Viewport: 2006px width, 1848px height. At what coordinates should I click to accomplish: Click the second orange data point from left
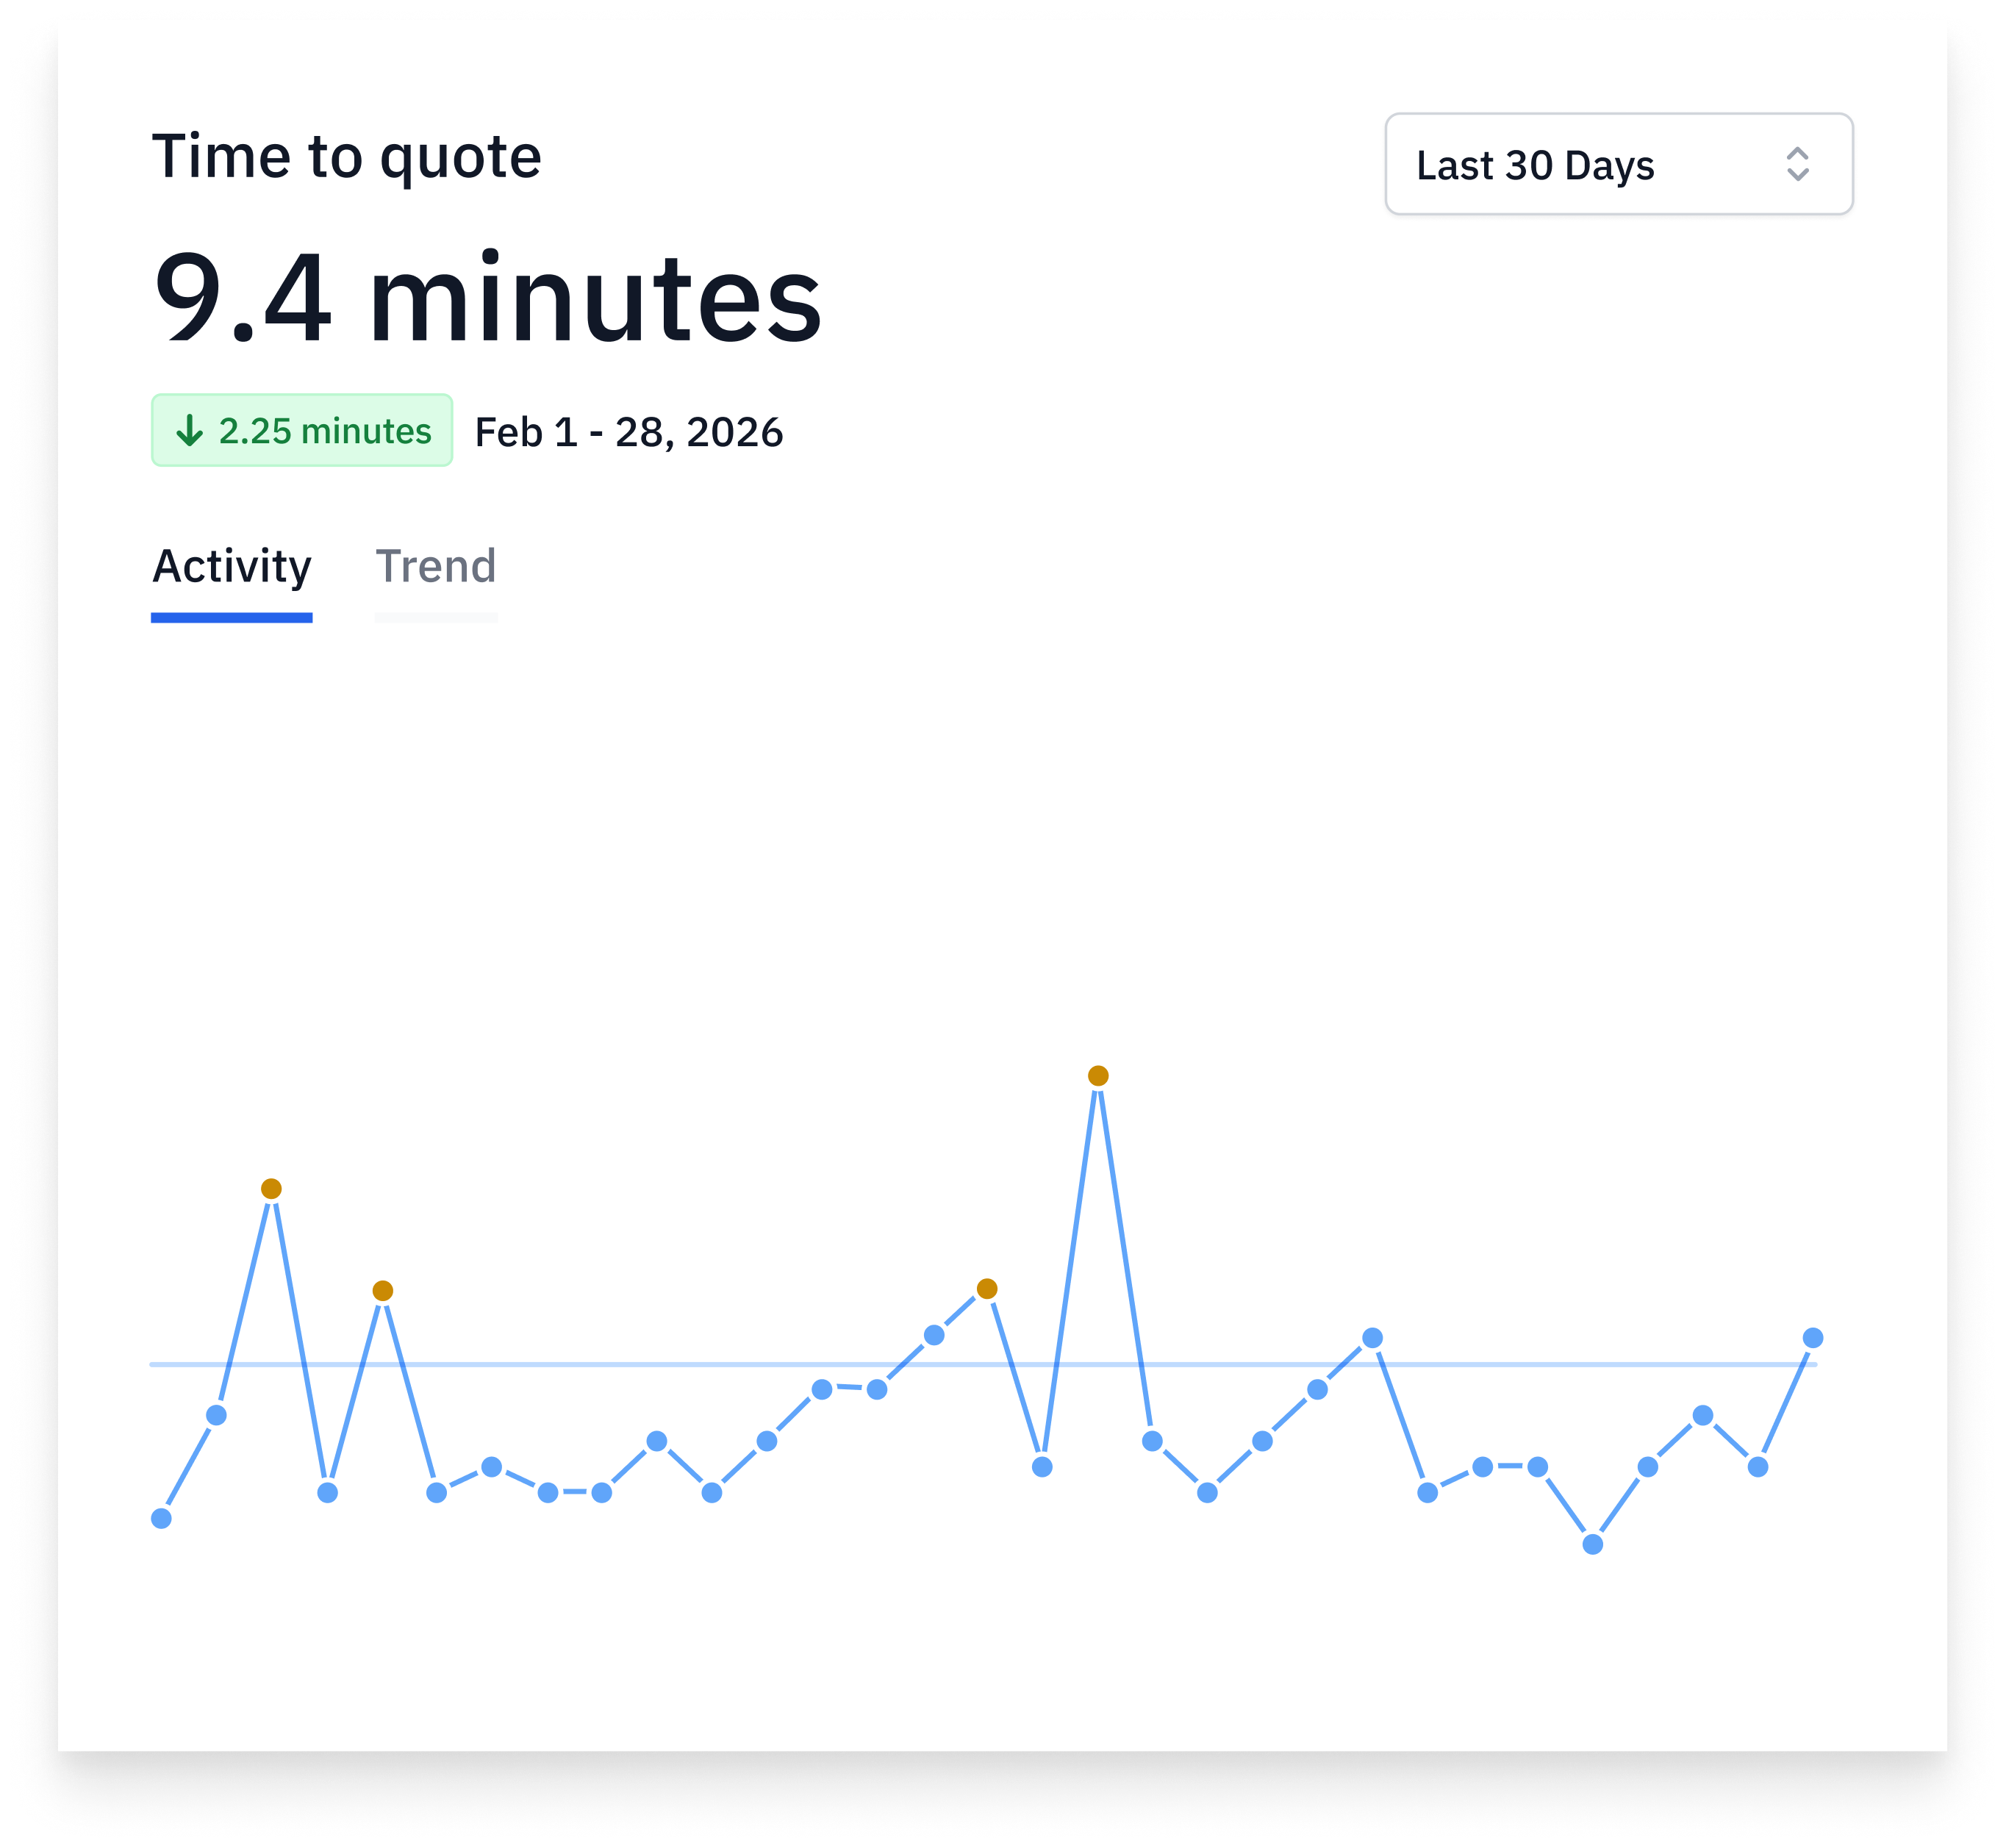(x=382, y=1291)
